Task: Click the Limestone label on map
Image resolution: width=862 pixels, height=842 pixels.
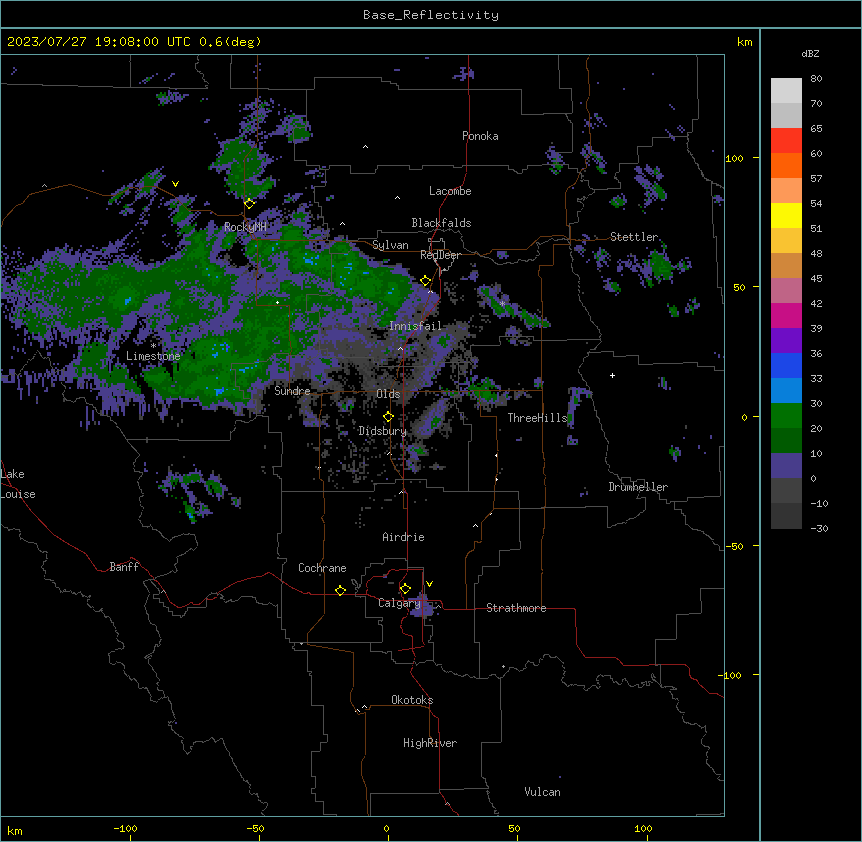Action: pos(153,356)
